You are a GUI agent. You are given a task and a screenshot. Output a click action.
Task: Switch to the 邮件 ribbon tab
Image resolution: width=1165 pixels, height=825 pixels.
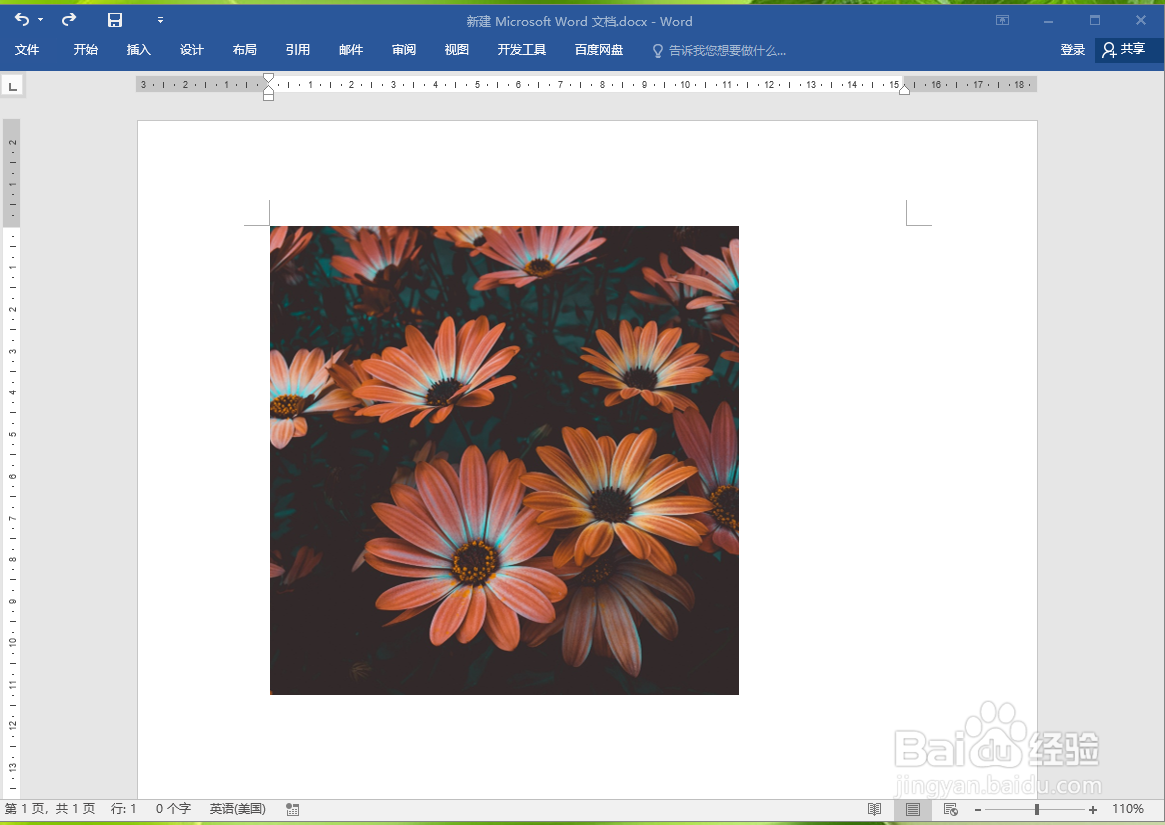click(351, 50)
